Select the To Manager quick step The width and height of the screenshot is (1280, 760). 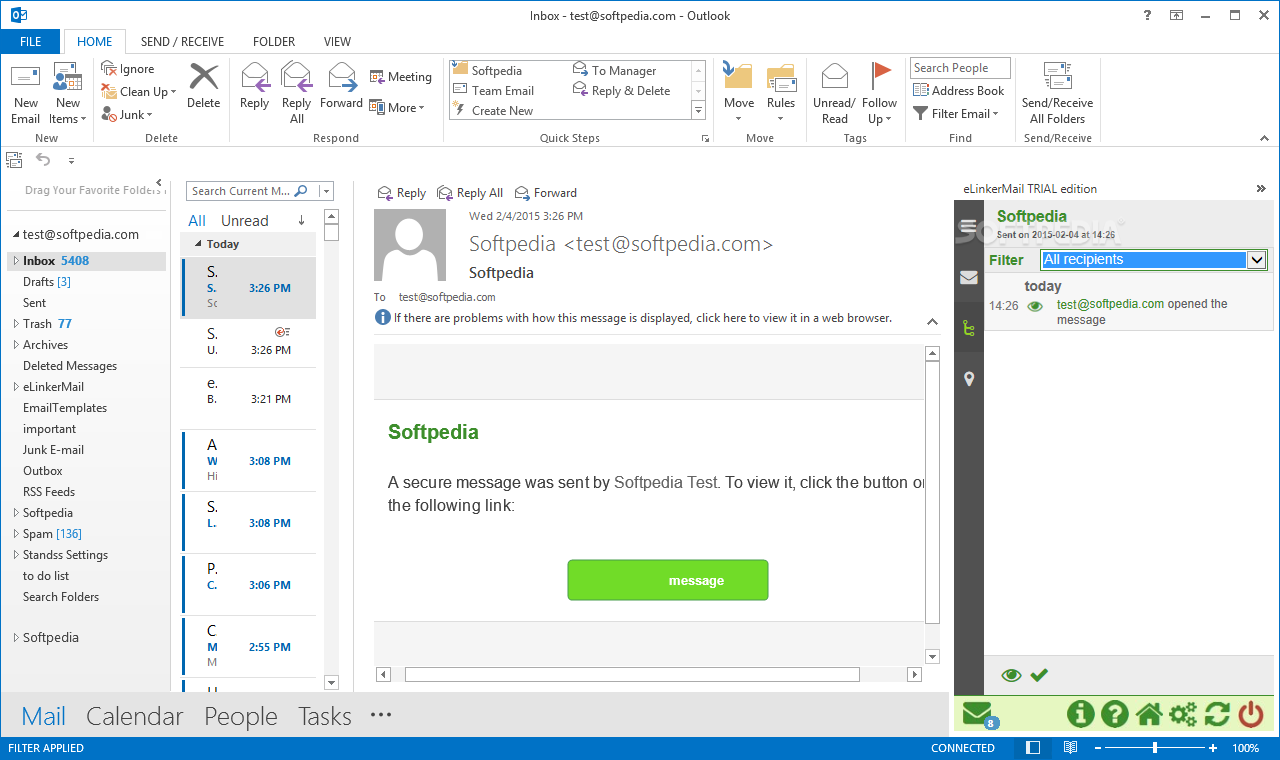tap(615, 71)
